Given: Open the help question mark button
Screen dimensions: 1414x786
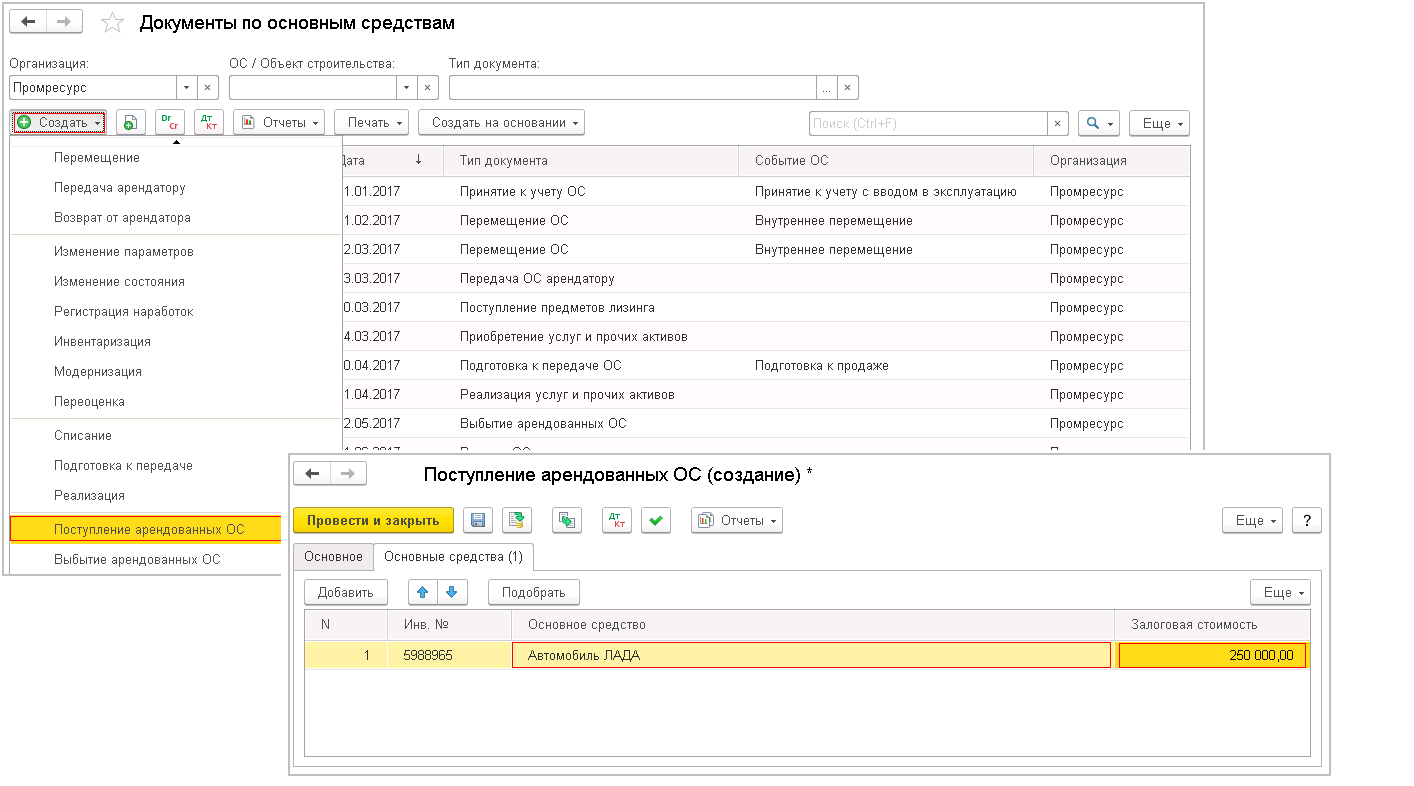Looking at the screenshot, I should [x=1307, y=520].
